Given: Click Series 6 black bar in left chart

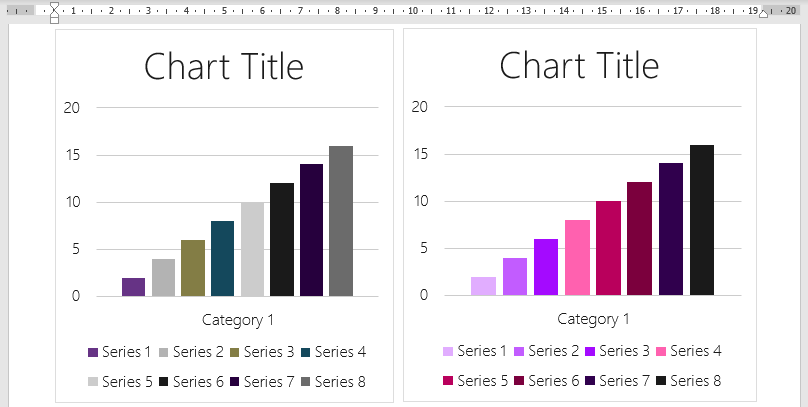Looking at the screenshot, I should click(282, 240).
